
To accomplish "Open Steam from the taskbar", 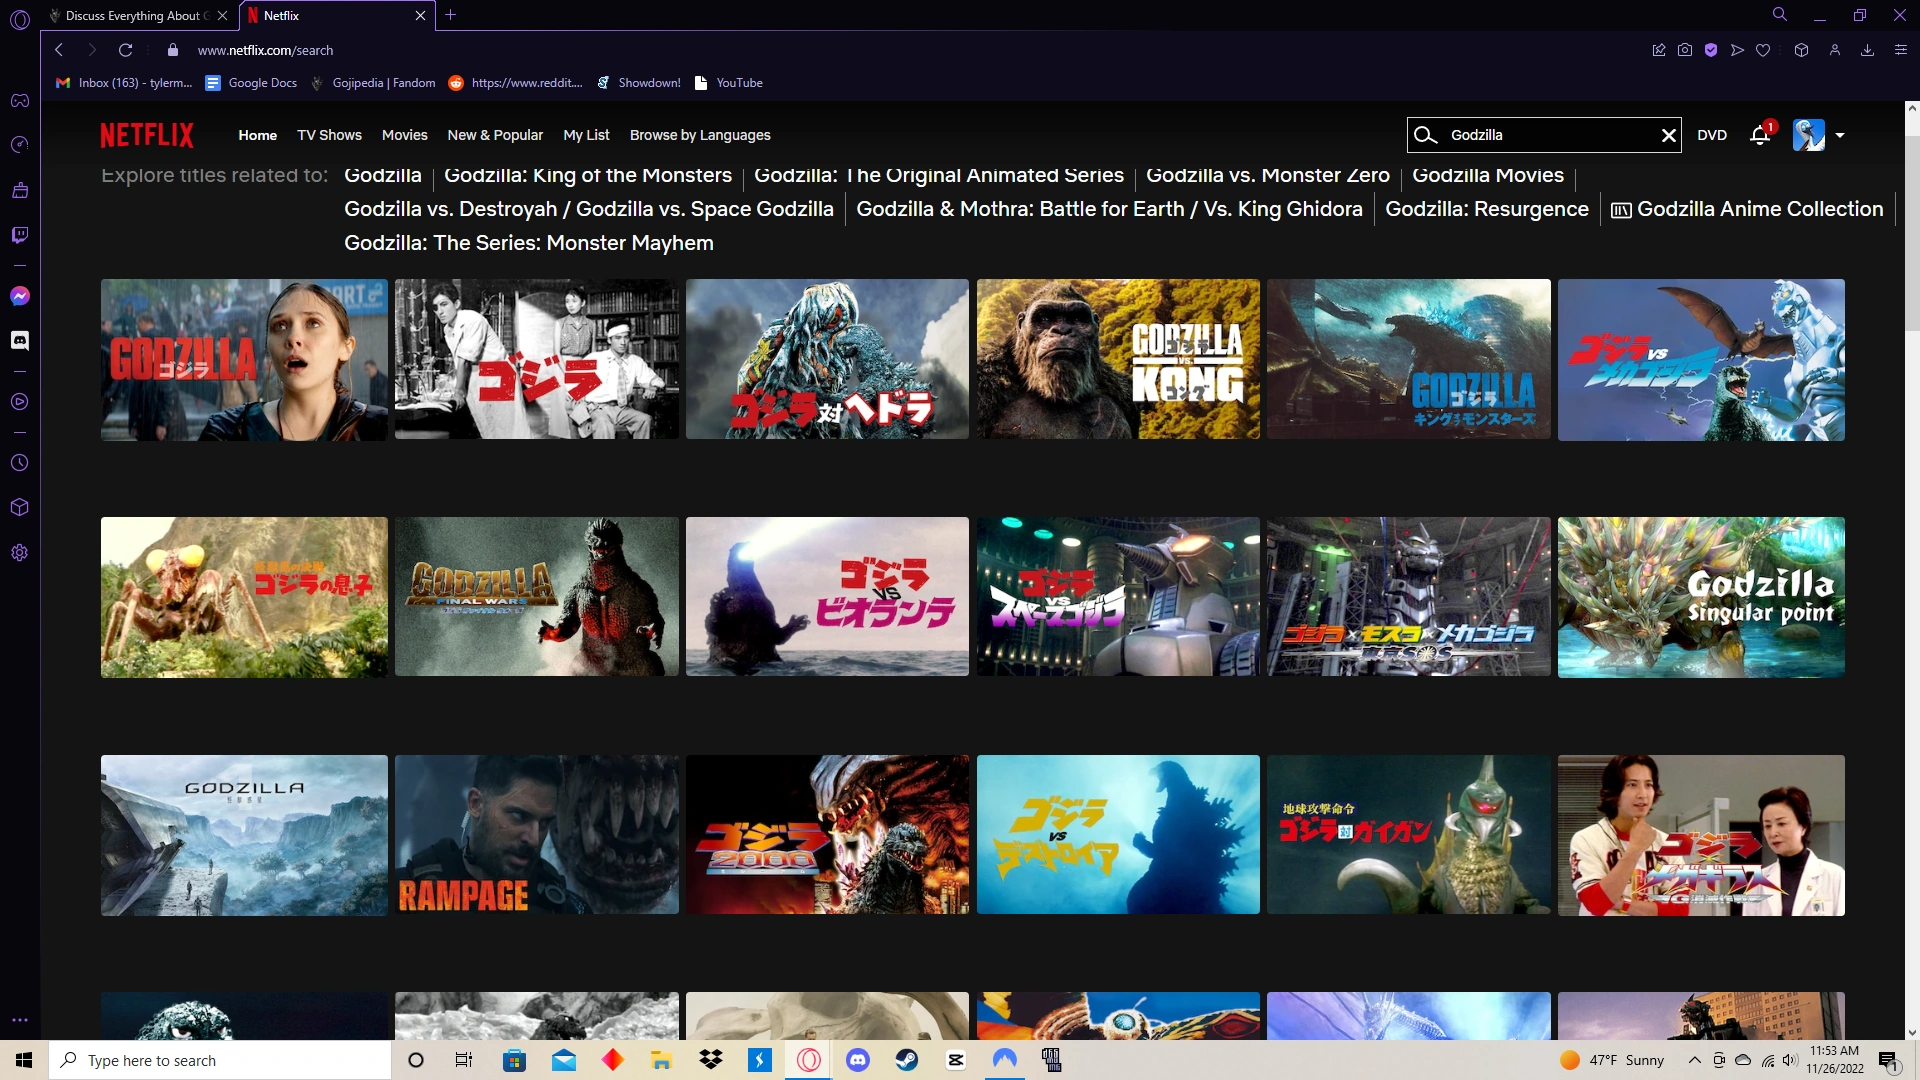I will click(907, 1060).
